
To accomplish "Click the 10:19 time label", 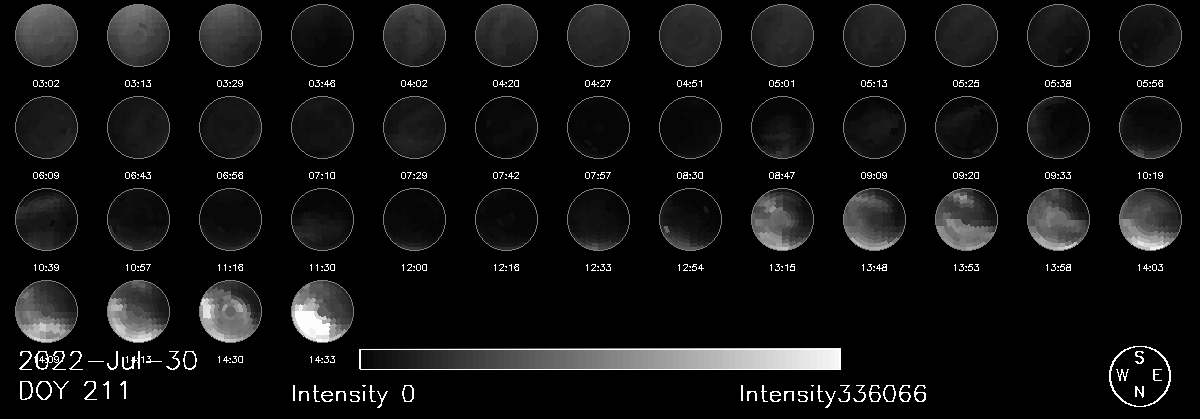I will tap(1150, 176).
